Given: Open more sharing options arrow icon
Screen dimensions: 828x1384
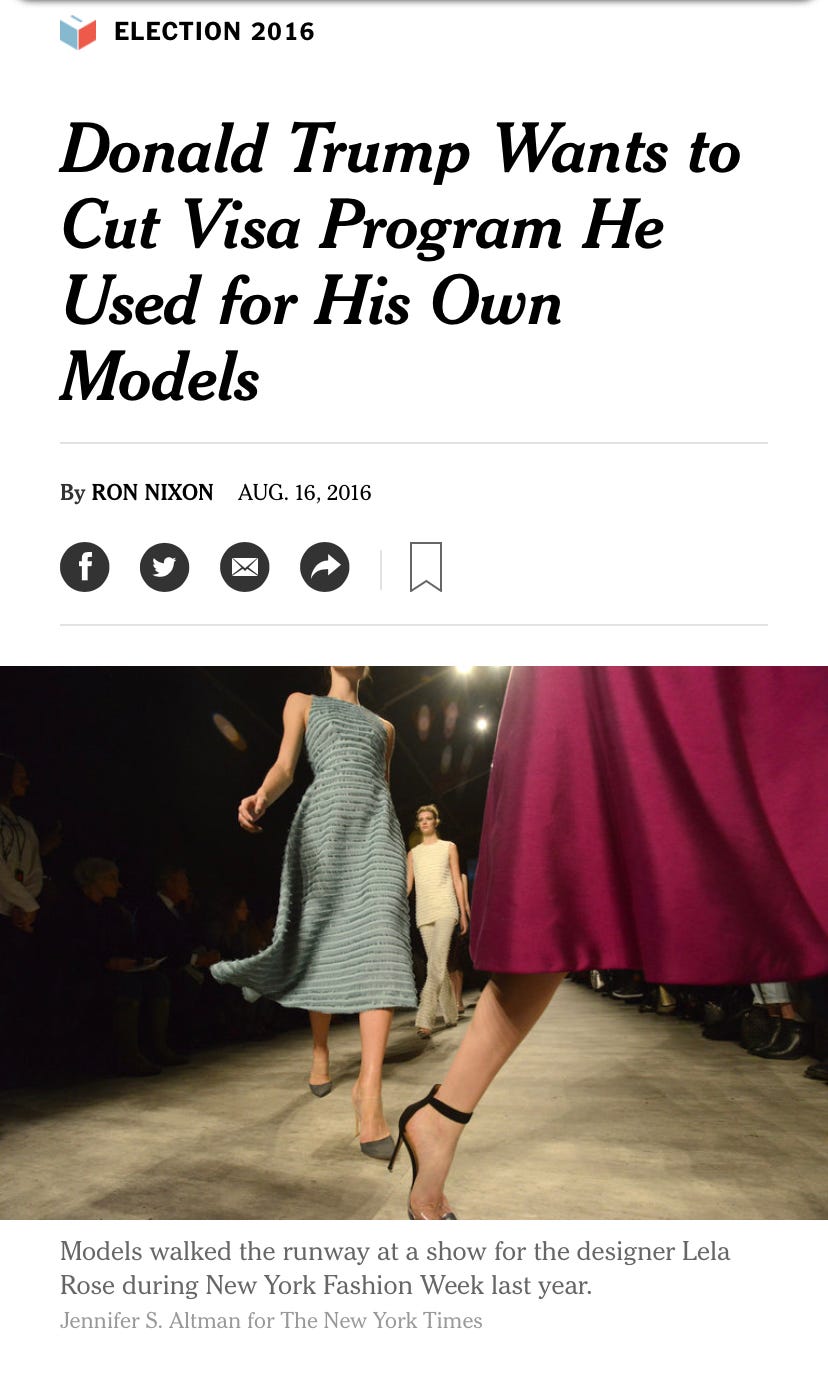Looking at the screenshot, I should click(x=325, y=567).
